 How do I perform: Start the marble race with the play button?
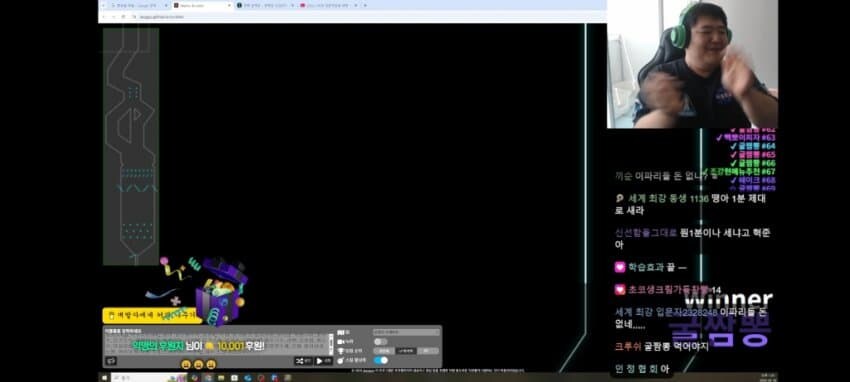coord(323,361)
